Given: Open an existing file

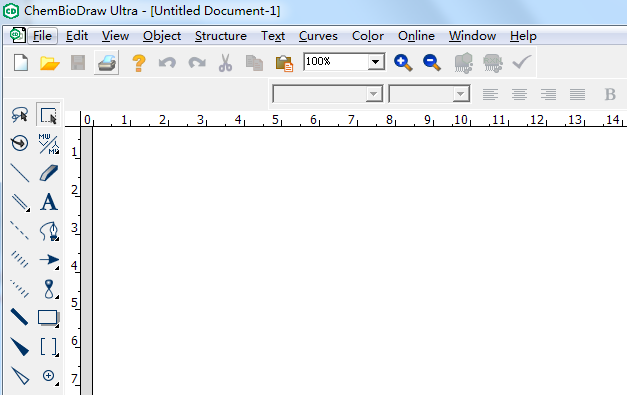Looking at the screenshot, I should coord(50,63).
